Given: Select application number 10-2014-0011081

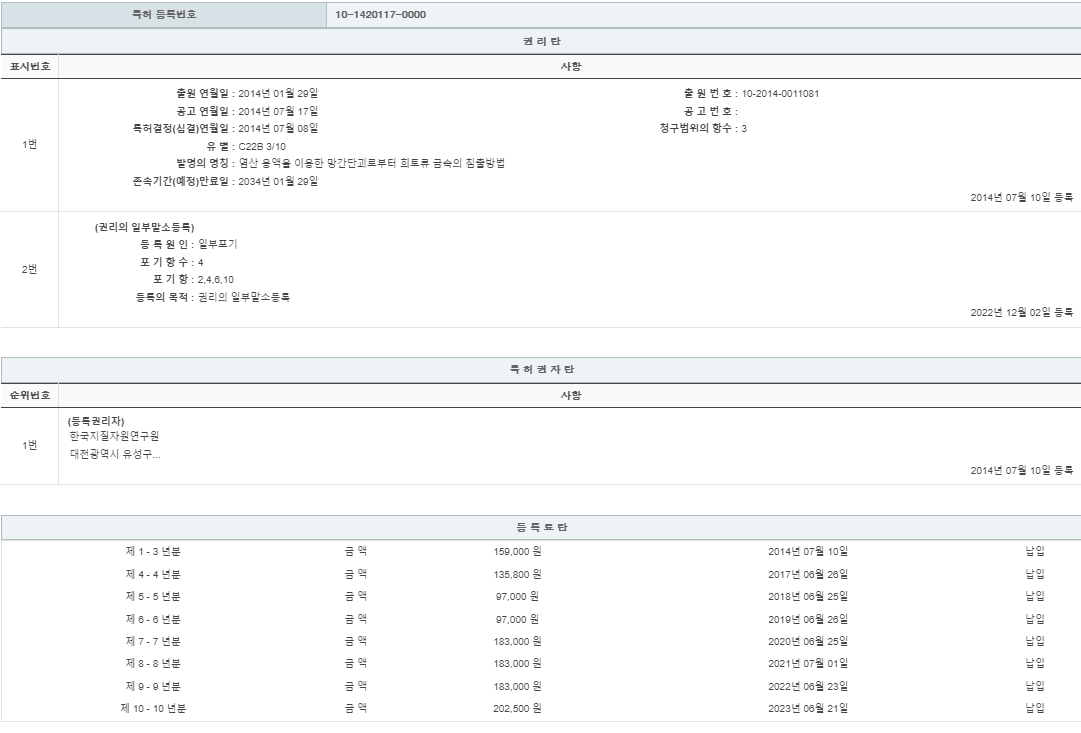Looking at the screenshot, I should 781,94.
